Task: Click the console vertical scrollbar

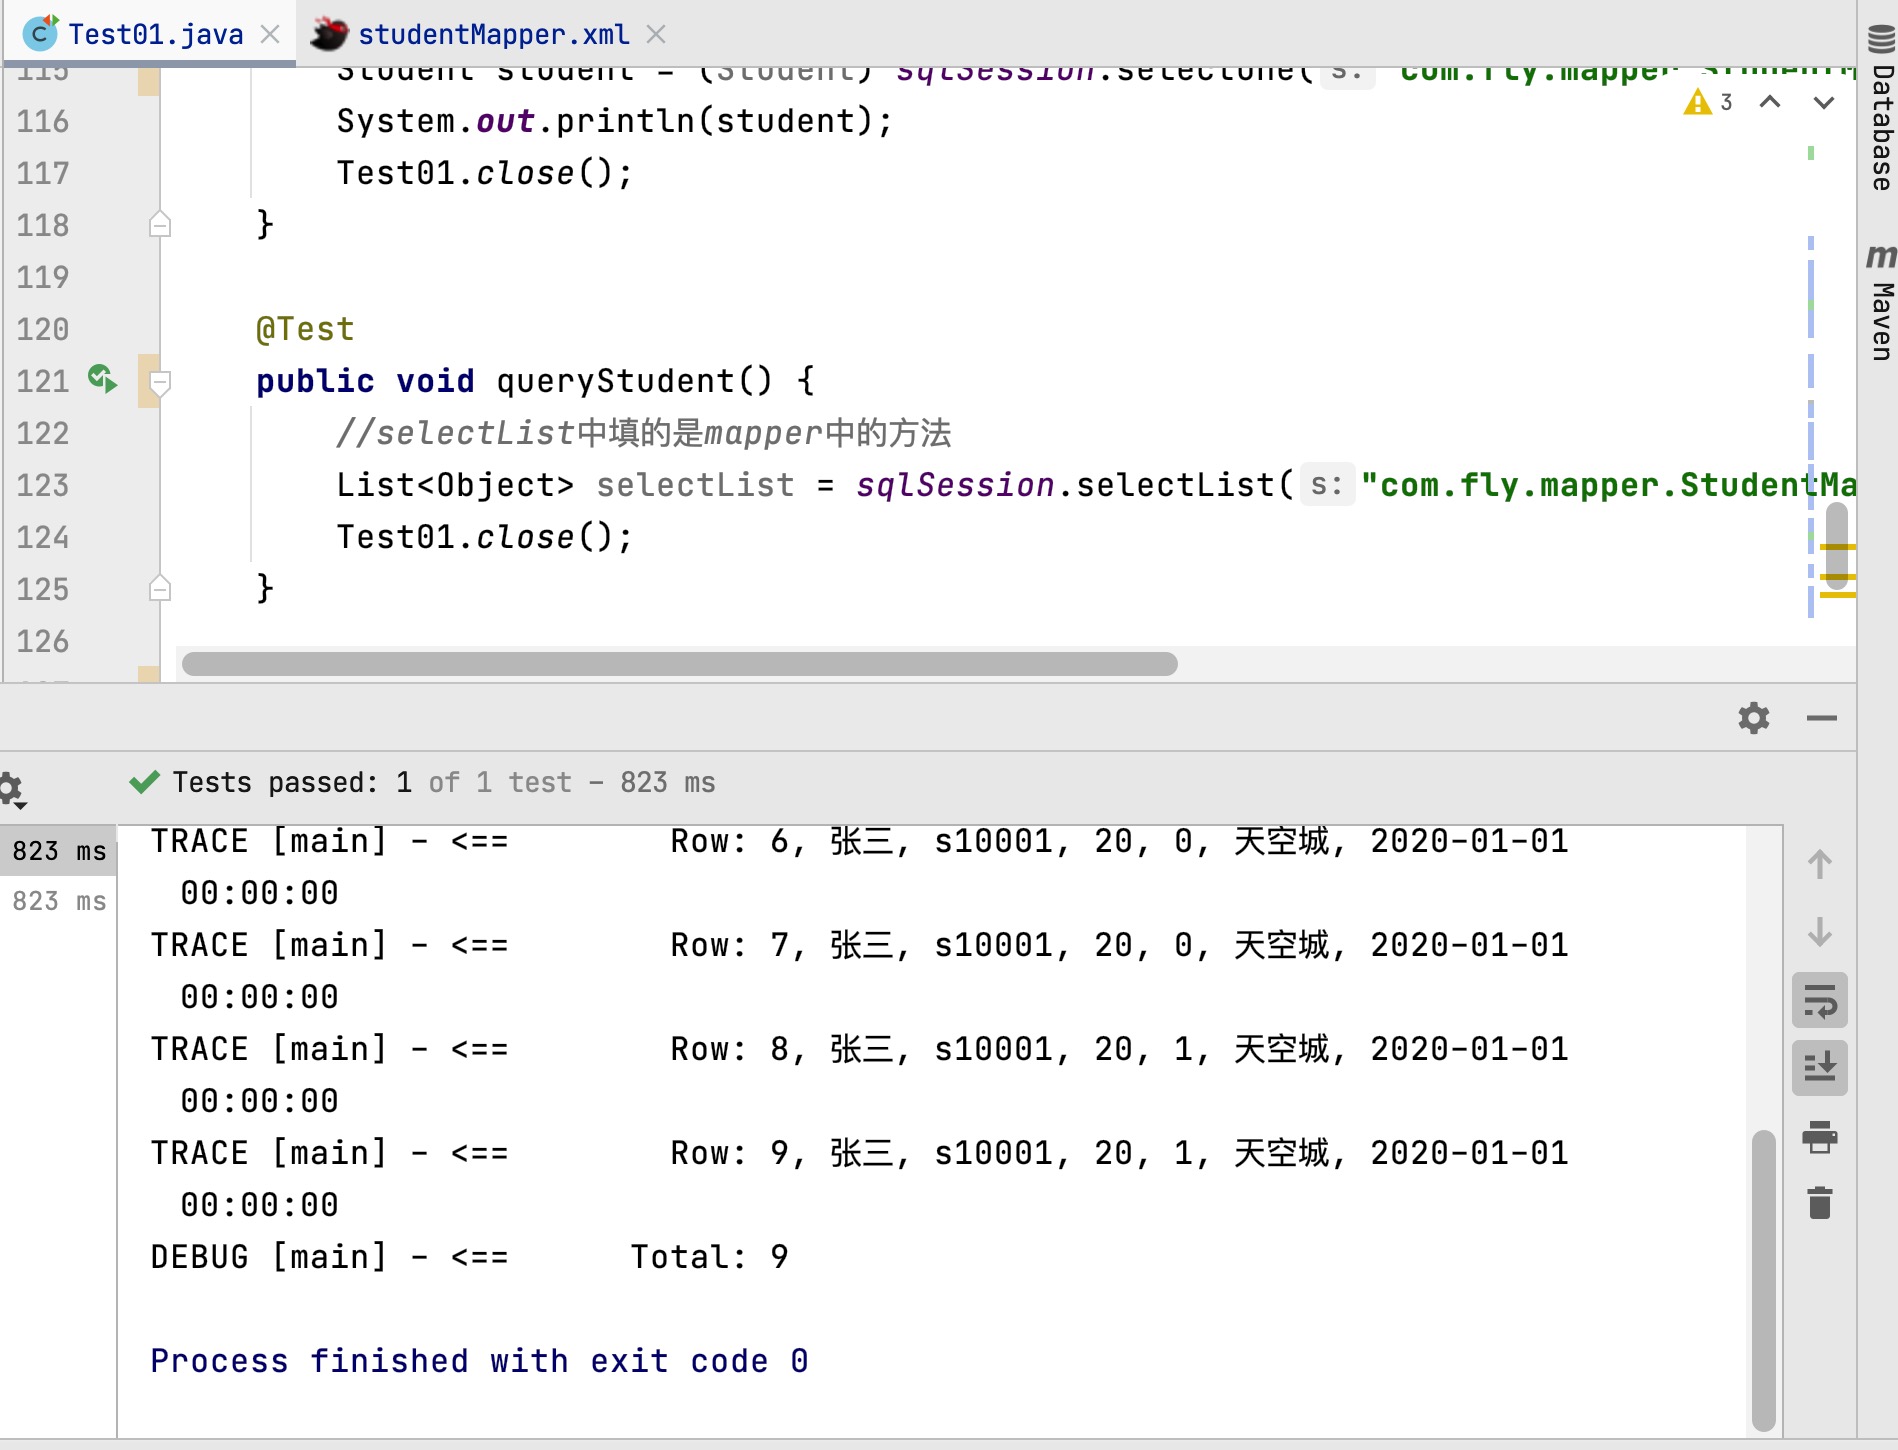Action: pos(1764,1280)
